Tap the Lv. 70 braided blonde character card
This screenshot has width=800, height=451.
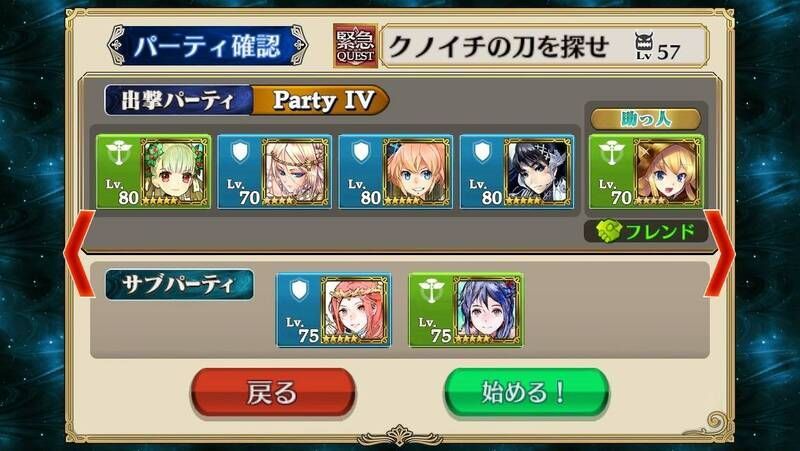(274, 171)
